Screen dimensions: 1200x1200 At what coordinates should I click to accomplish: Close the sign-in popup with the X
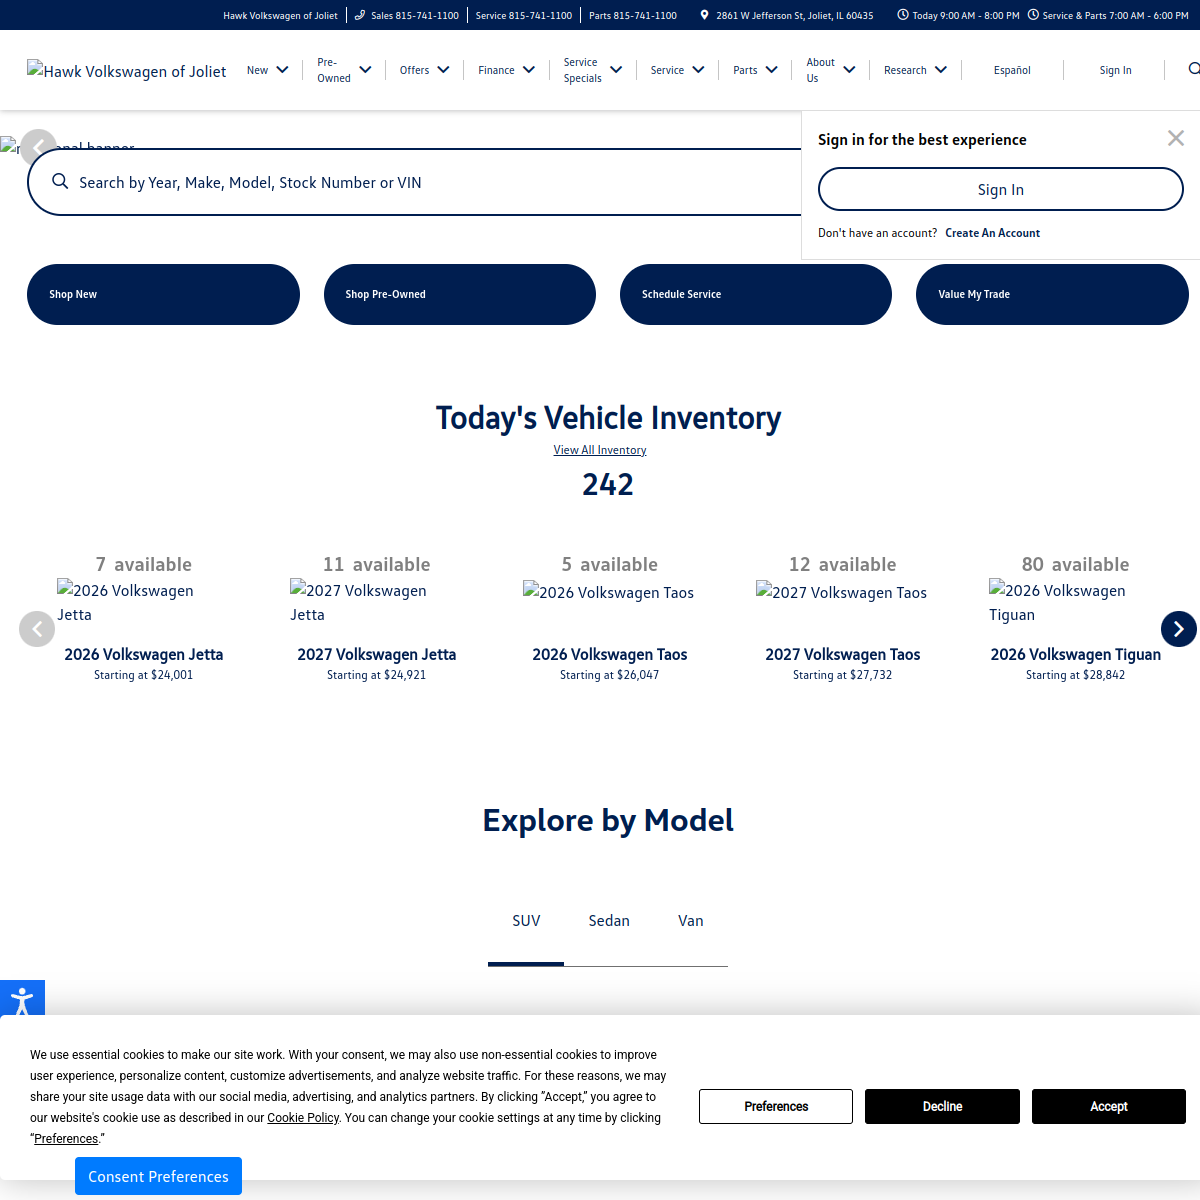(1176, 138)
